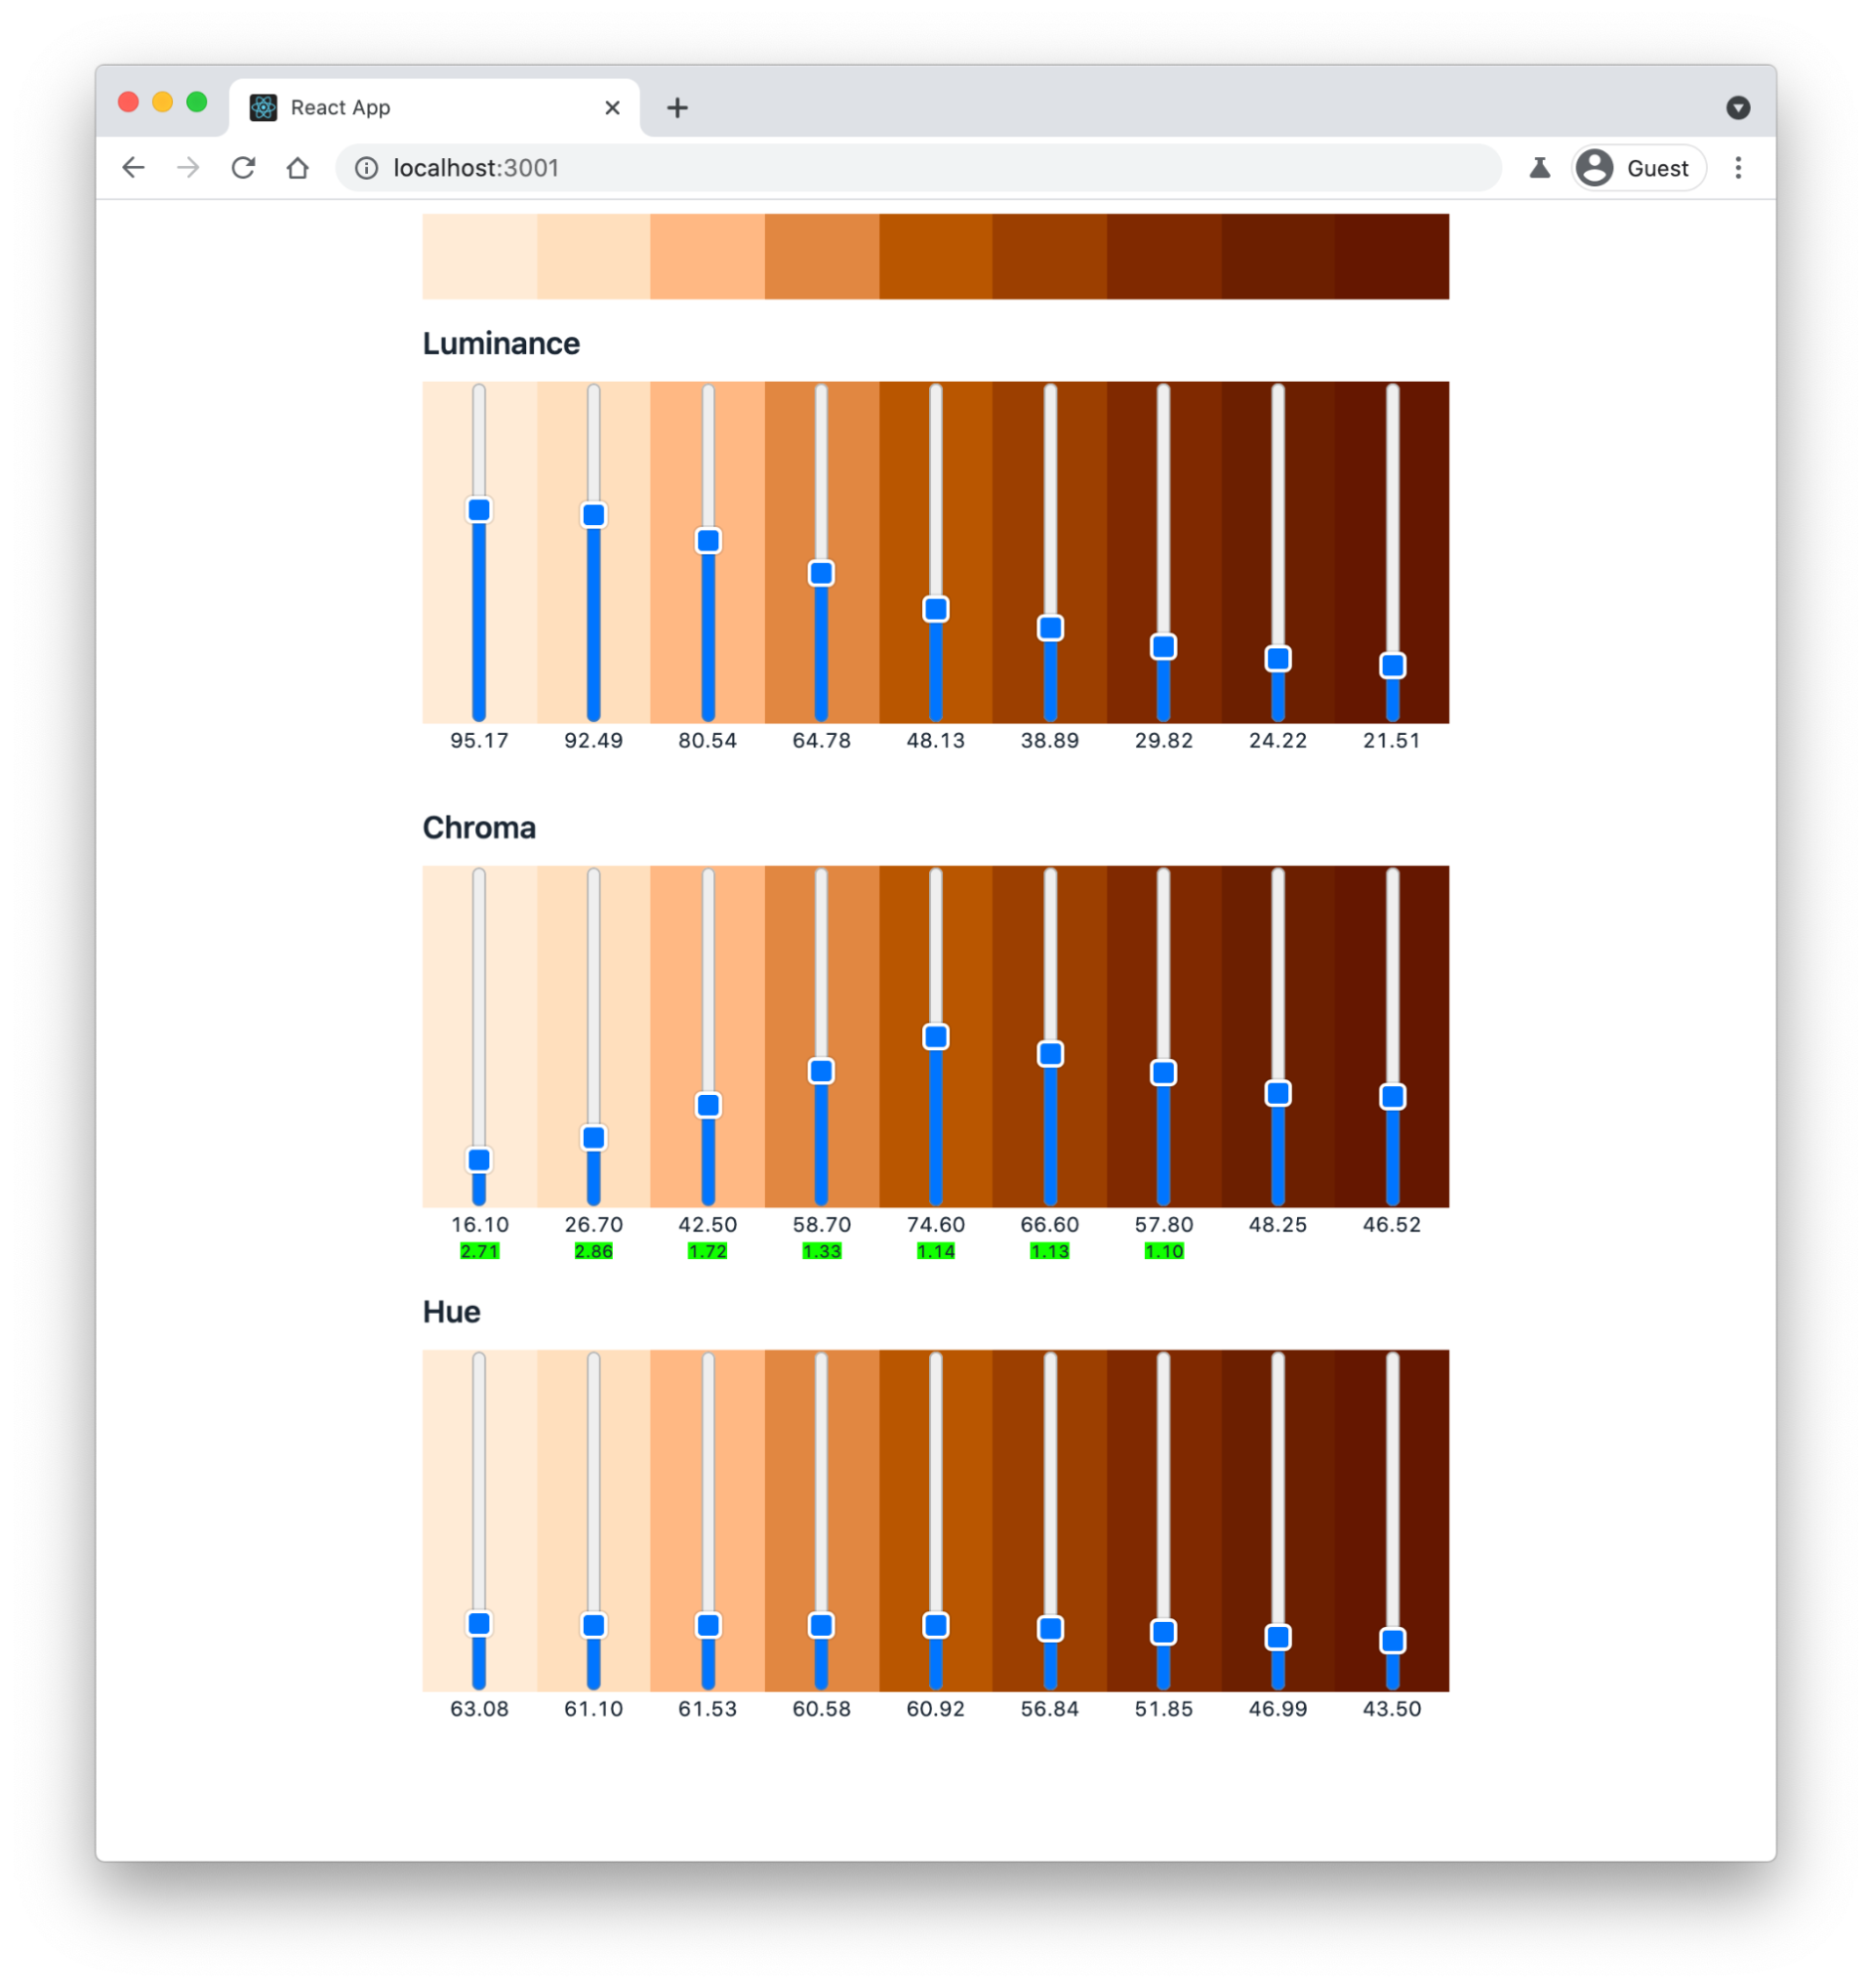Click the chroma slider handle at 42.50
The image size is (1872, 1988).
pos(708,1105)
